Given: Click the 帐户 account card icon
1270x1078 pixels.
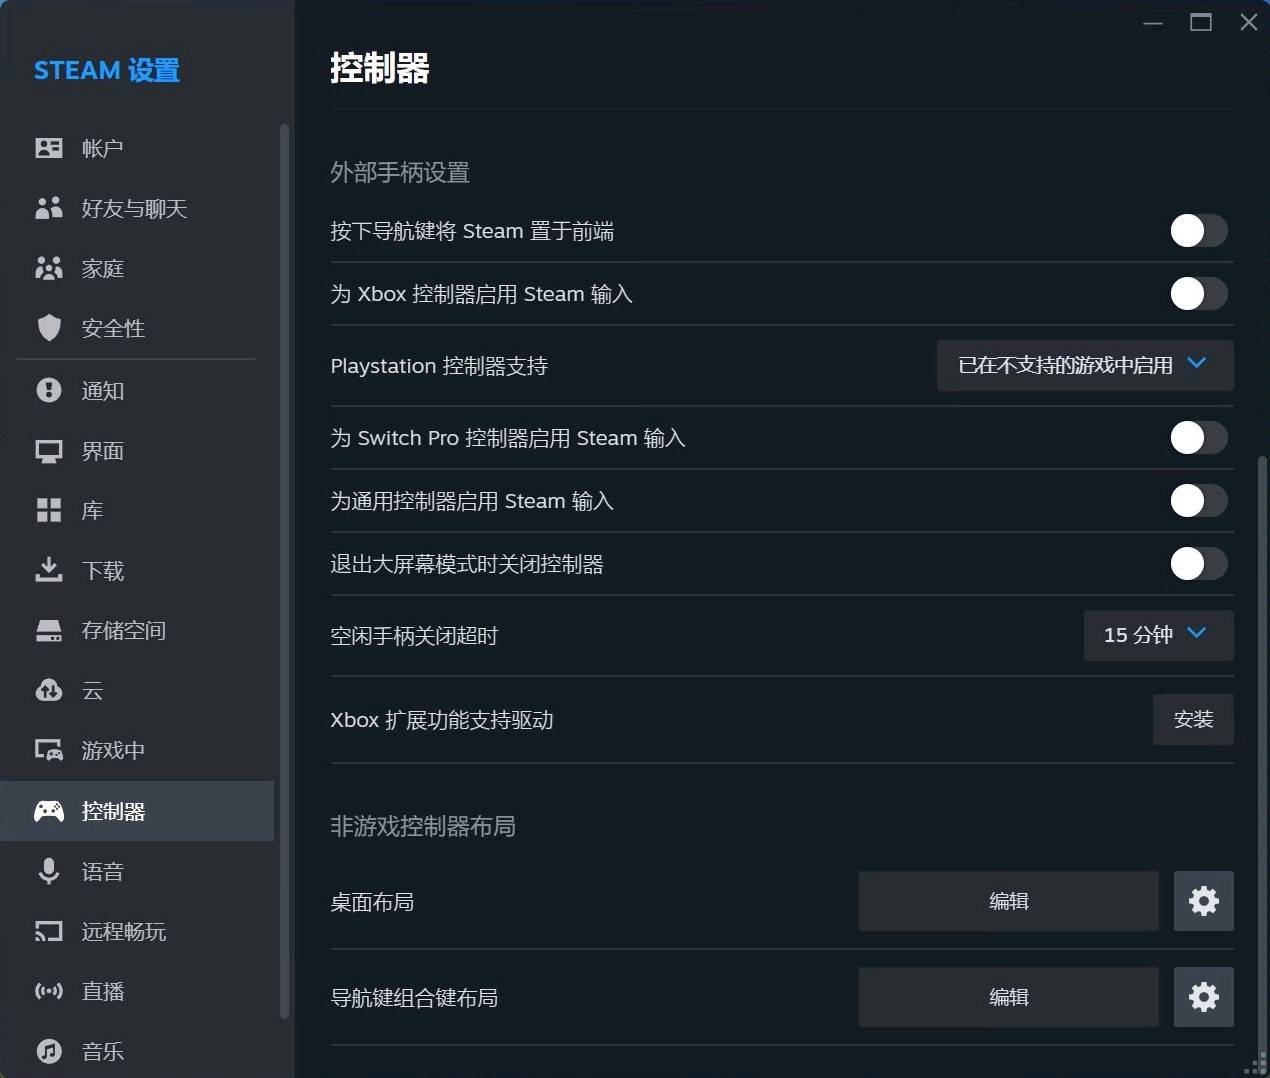Looking at the screenshot, I should click(49, 148).
